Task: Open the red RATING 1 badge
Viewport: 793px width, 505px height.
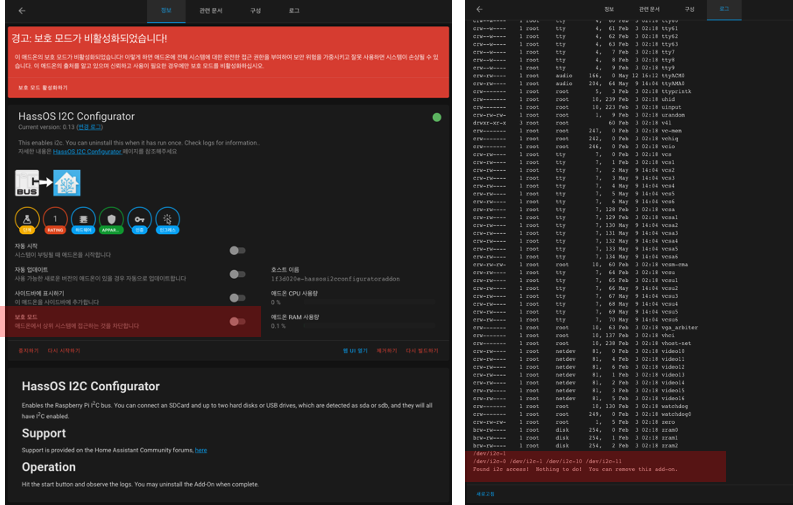Action: [55, 220]
